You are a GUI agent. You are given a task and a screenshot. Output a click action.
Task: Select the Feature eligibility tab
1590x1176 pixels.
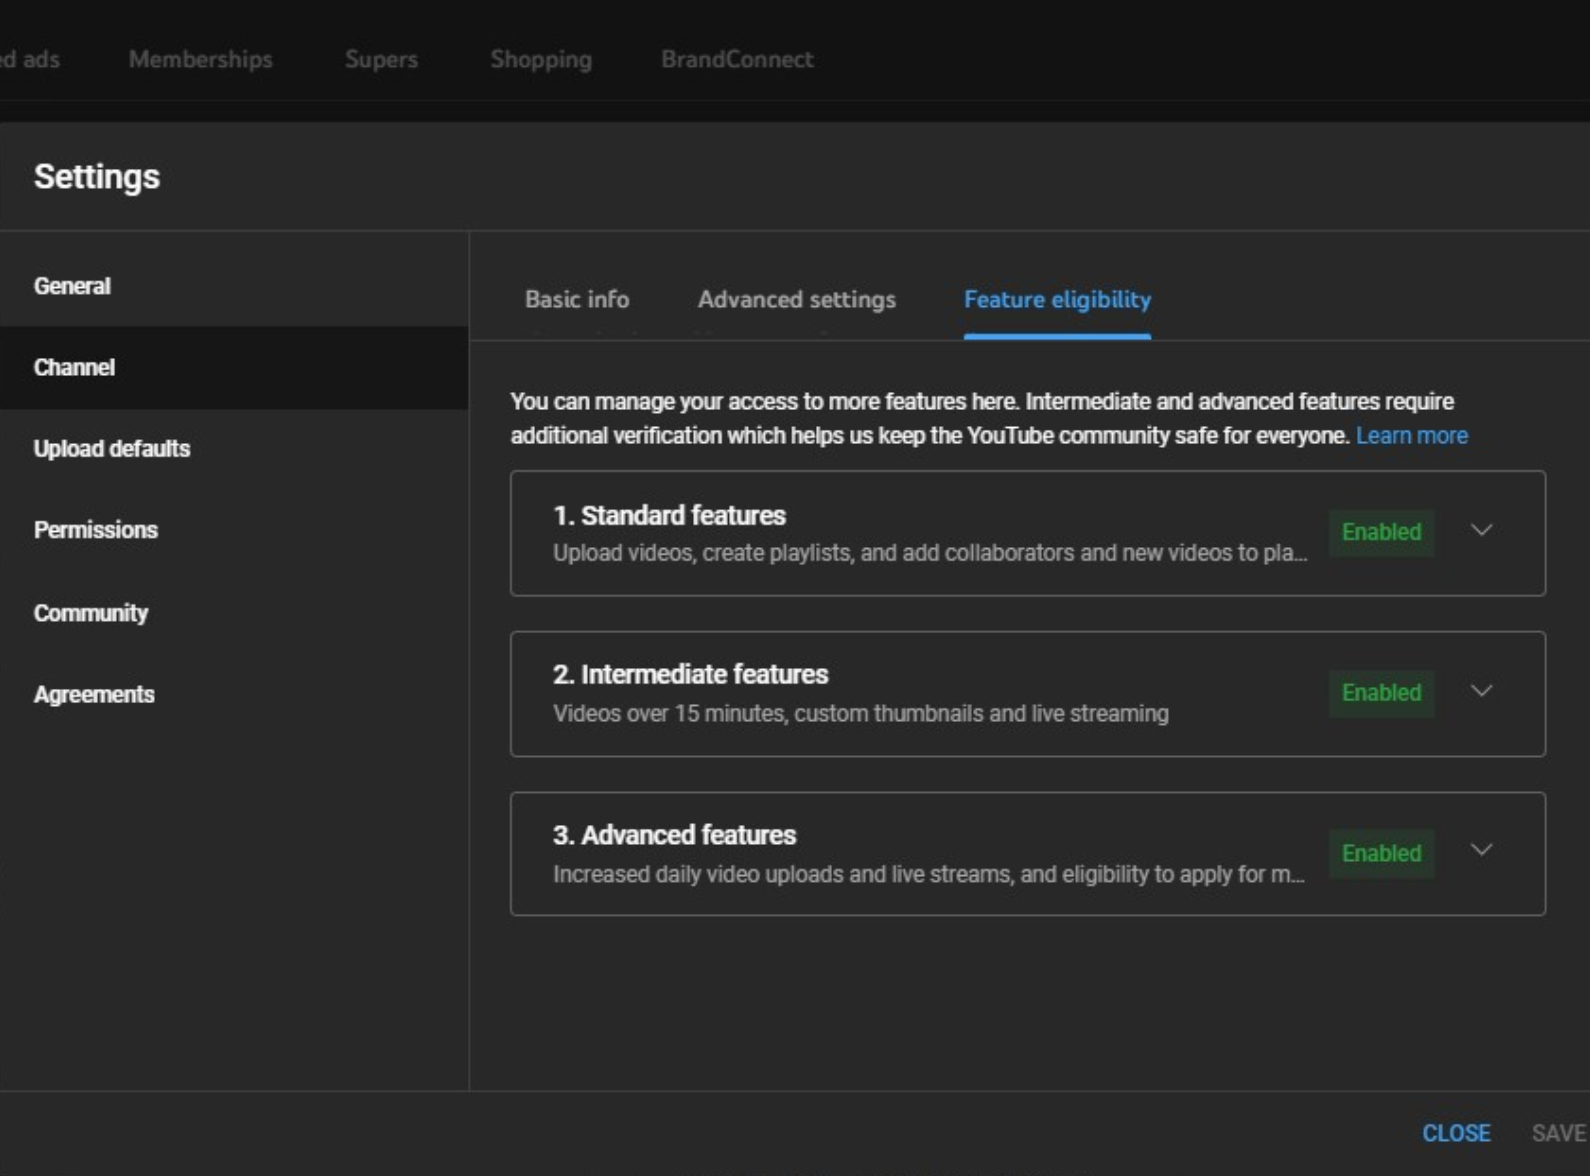click(x=1057, y=300)
